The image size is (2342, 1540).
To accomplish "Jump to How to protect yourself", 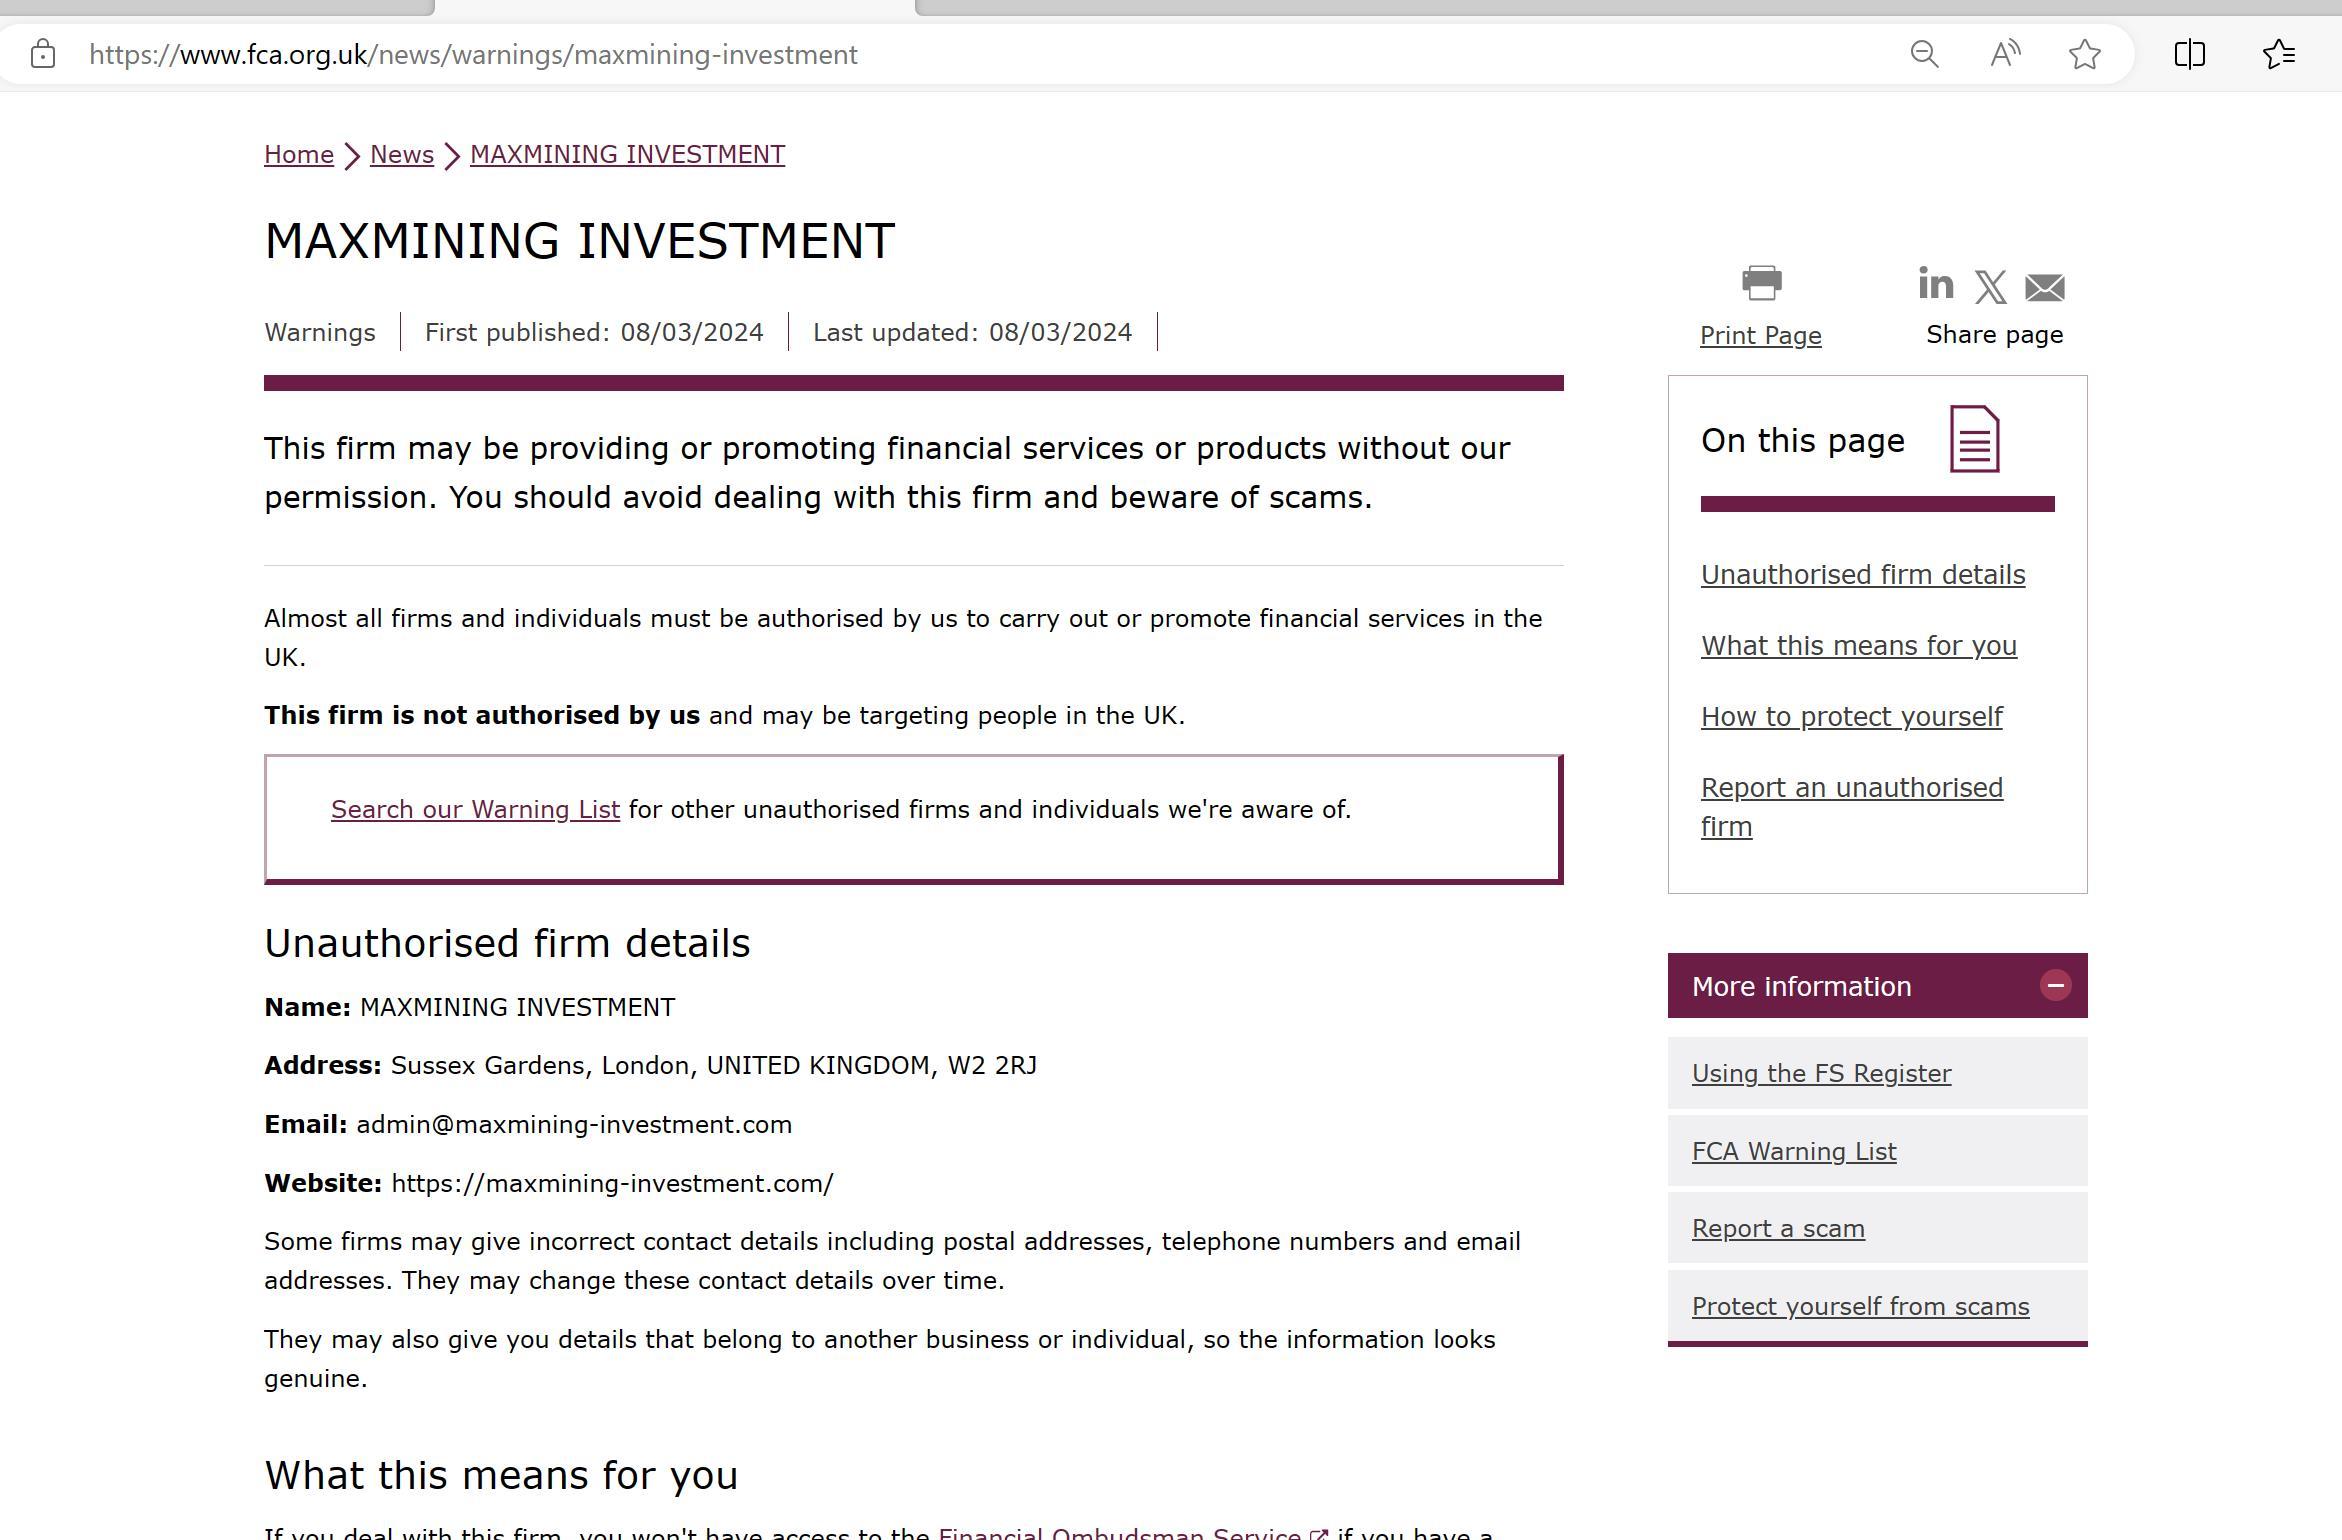I will pos(1851,717).
